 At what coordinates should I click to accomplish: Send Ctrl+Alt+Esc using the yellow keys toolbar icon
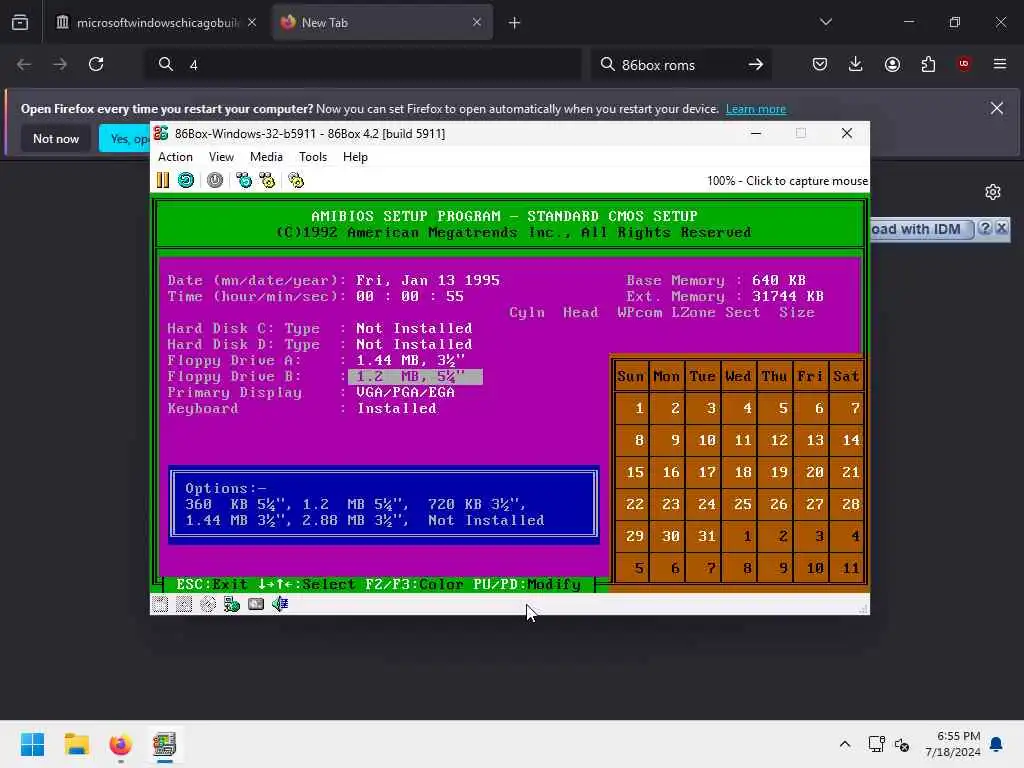coord(267,180)
